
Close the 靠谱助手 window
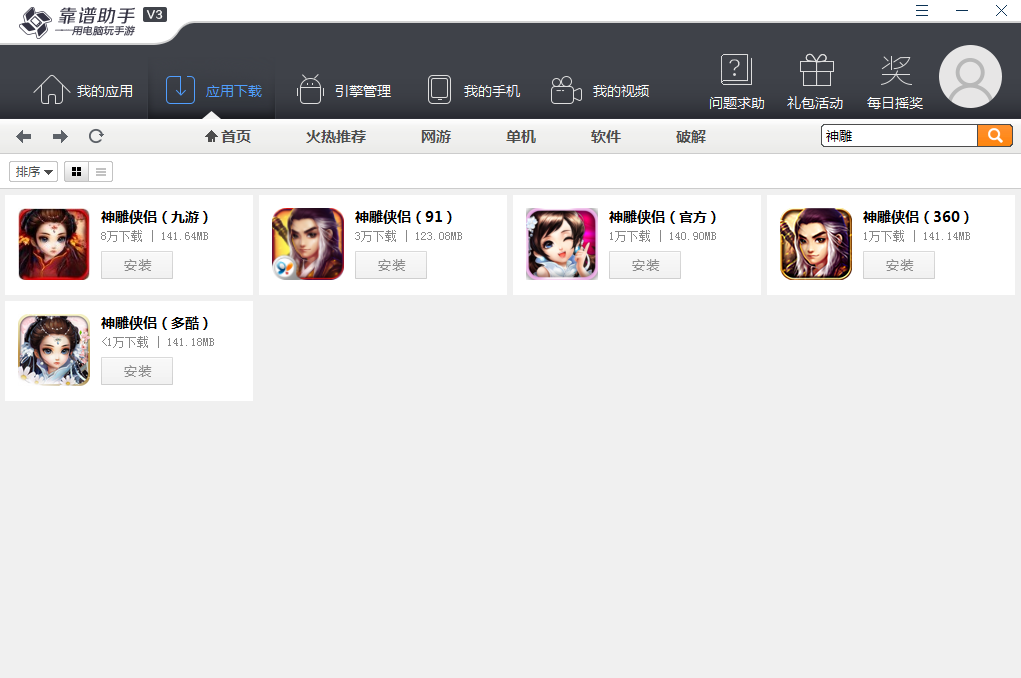1001,10
